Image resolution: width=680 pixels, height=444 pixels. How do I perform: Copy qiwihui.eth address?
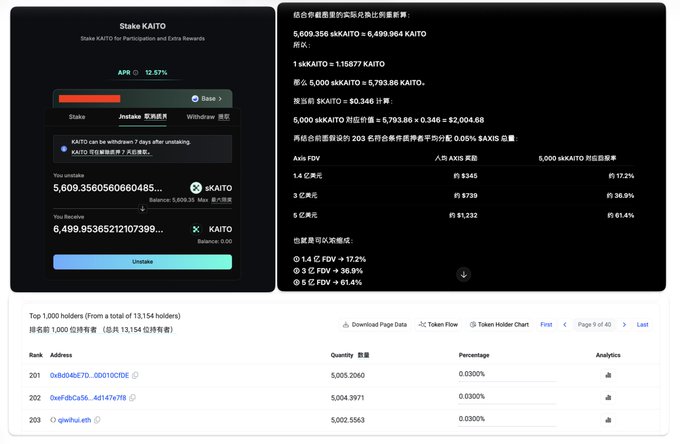[x=97, y=420]
